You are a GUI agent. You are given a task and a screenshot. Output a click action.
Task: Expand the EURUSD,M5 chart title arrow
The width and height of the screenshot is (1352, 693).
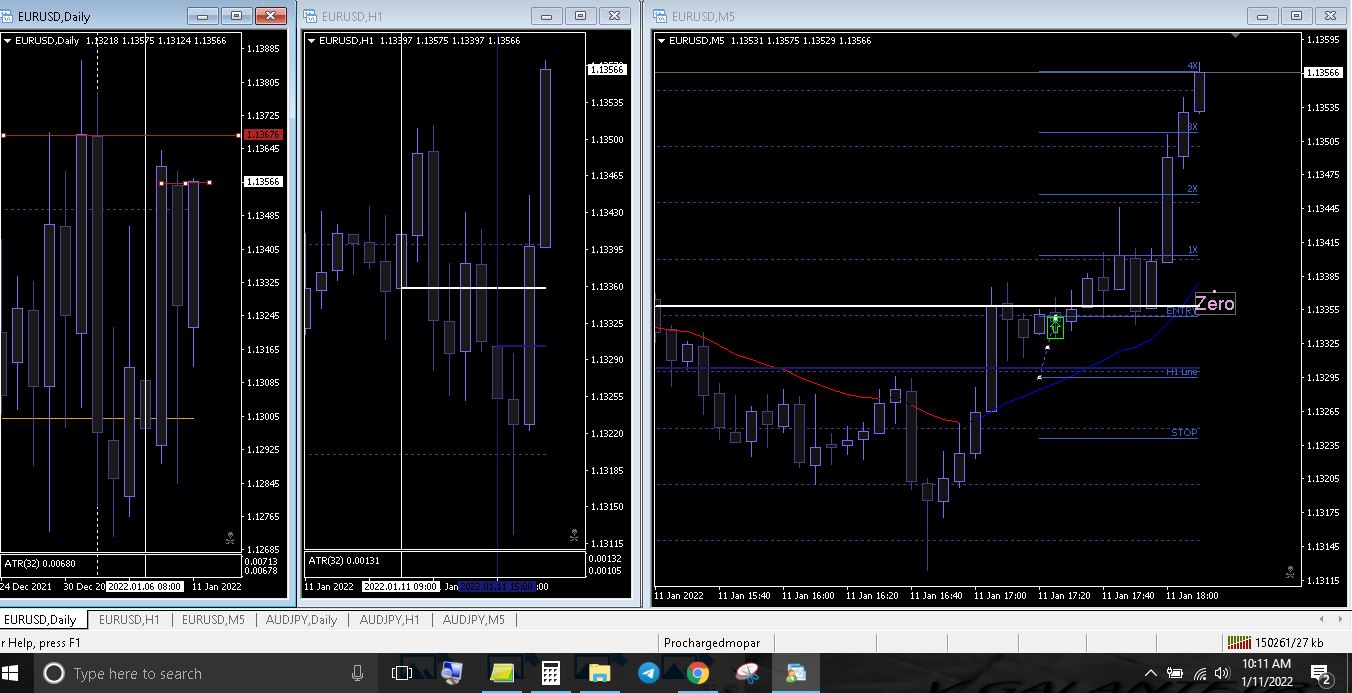661,41
